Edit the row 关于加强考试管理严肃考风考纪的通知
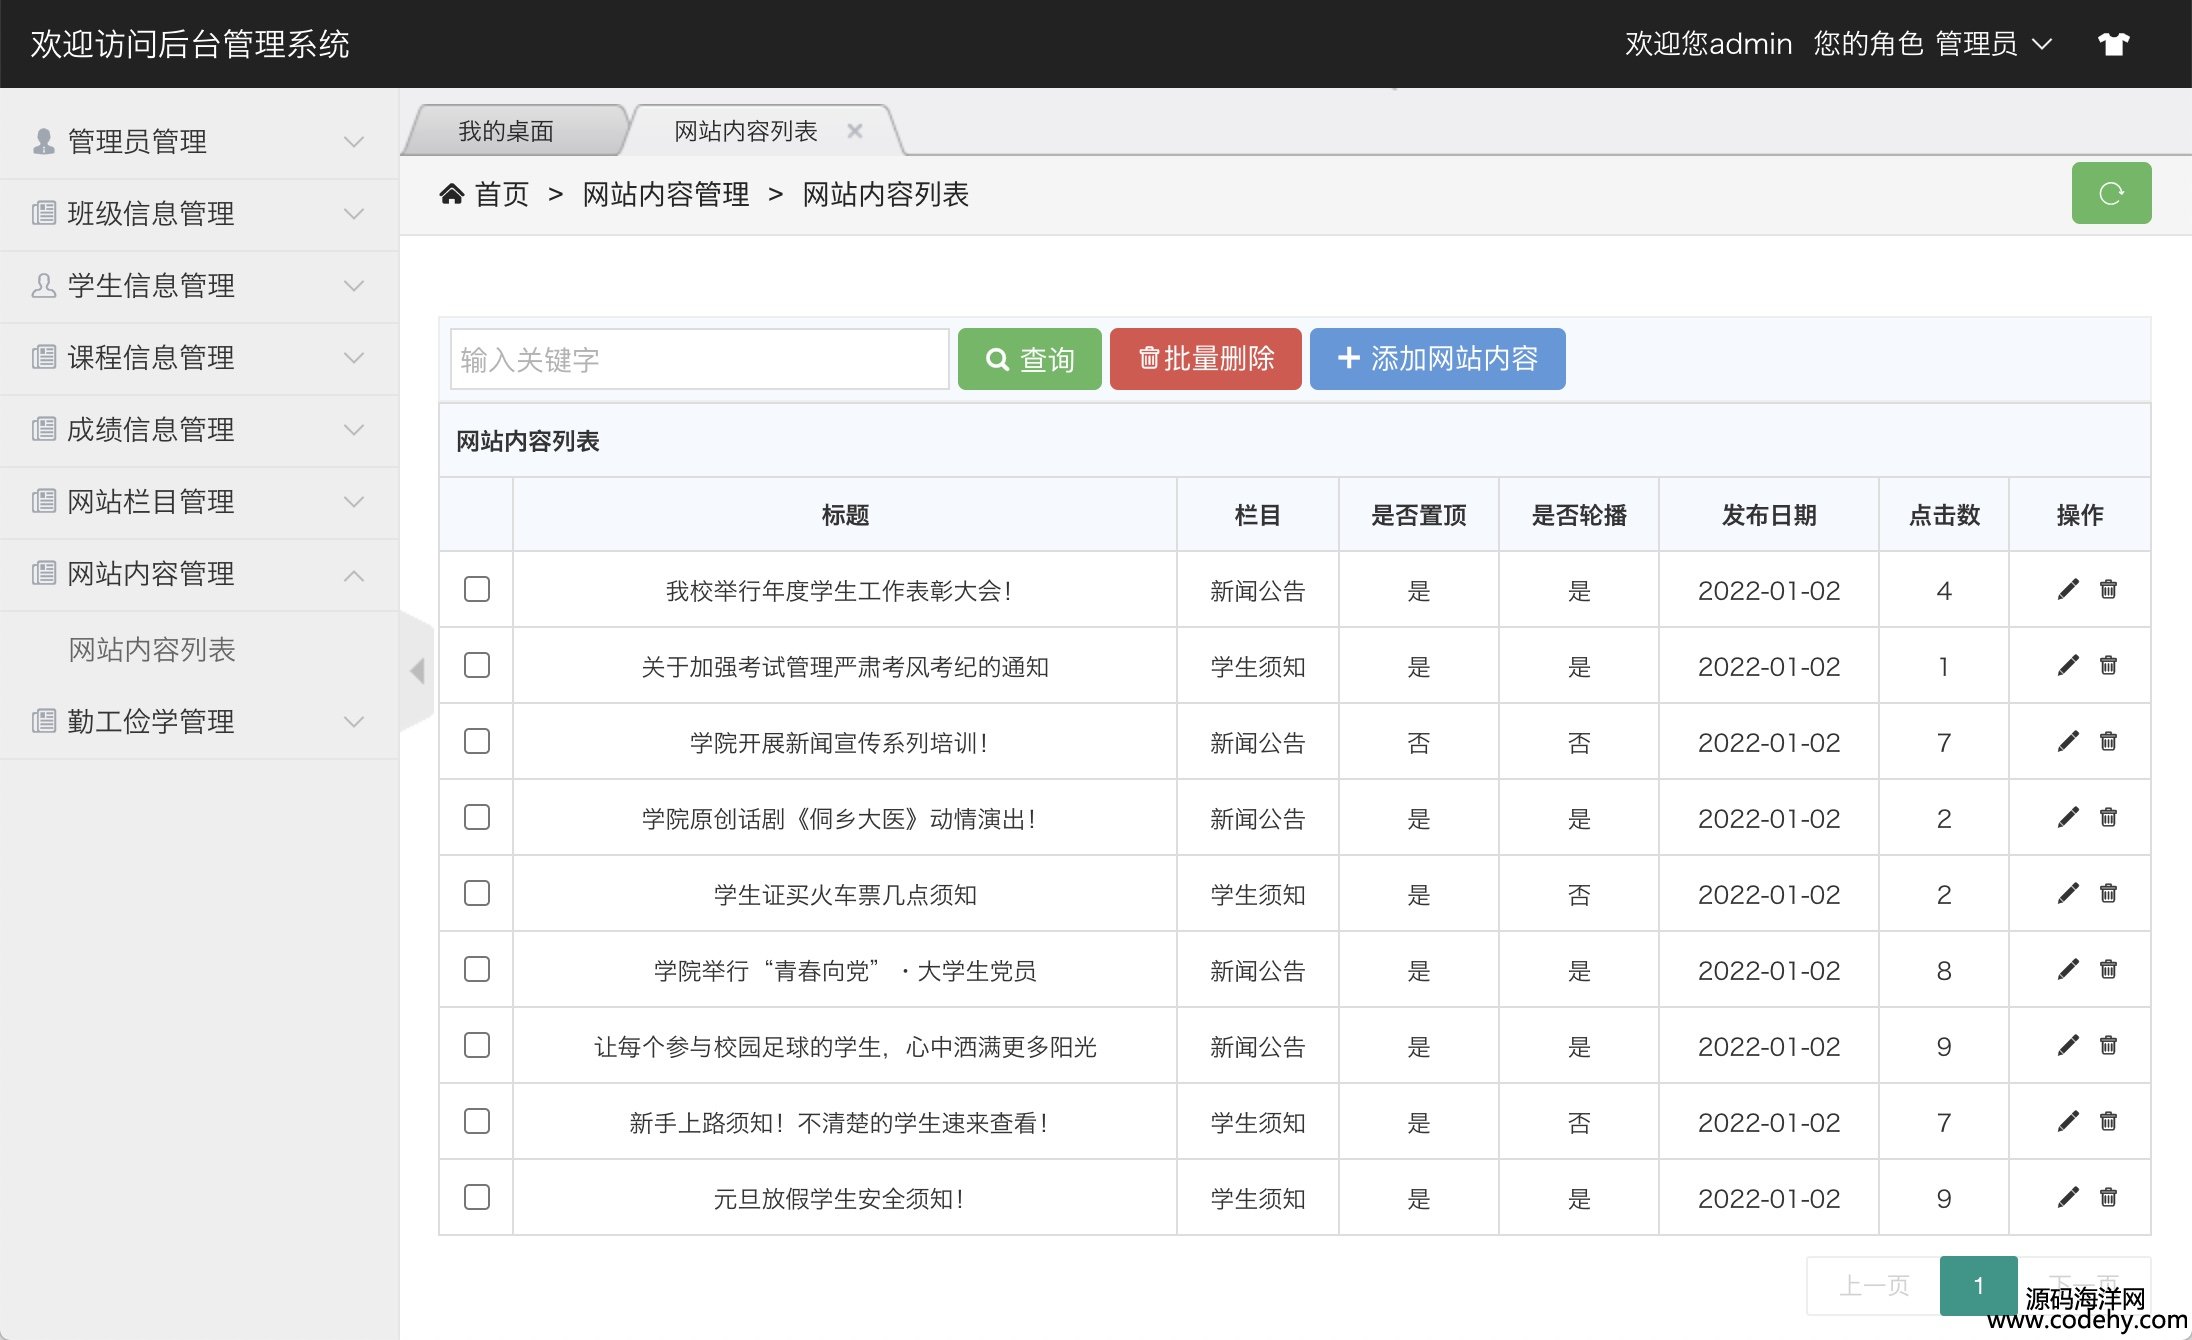Screen dimensions: 2192x1340 (x=2068, y=665)
